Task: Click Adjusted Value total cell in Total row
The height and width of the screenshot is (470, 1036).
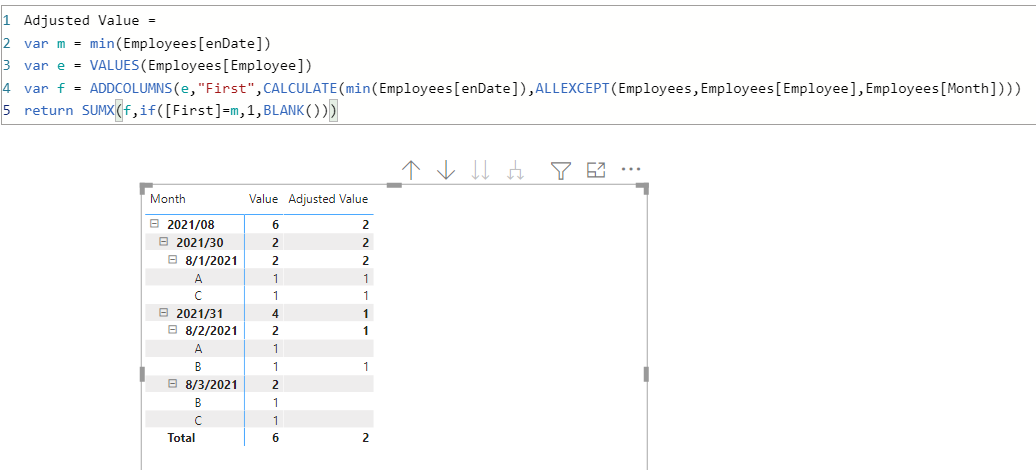Action: [x=365, y=438]
